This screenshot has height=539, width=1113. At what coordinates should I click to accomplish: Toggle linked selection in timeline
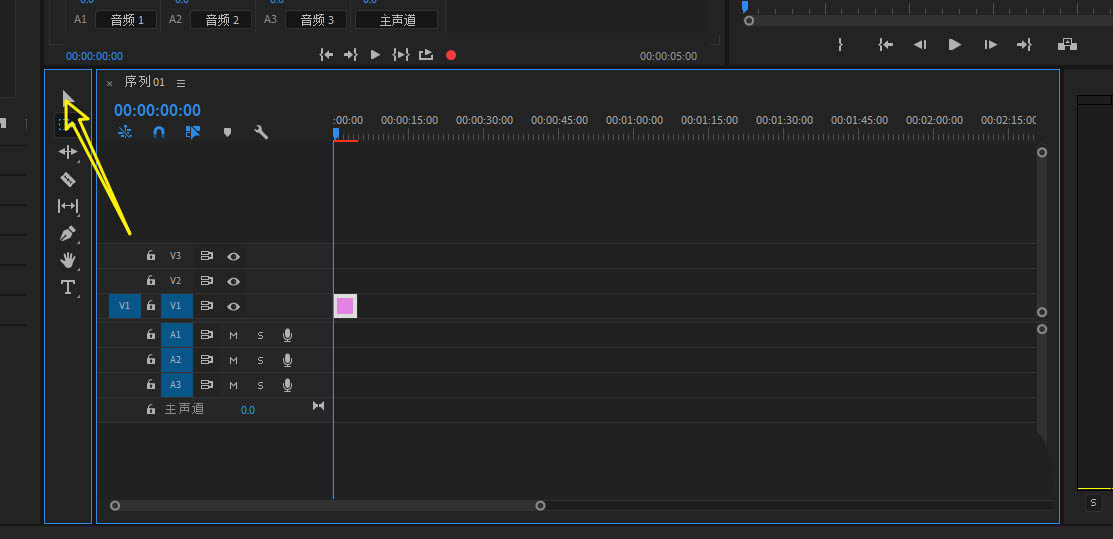[193, 132]
